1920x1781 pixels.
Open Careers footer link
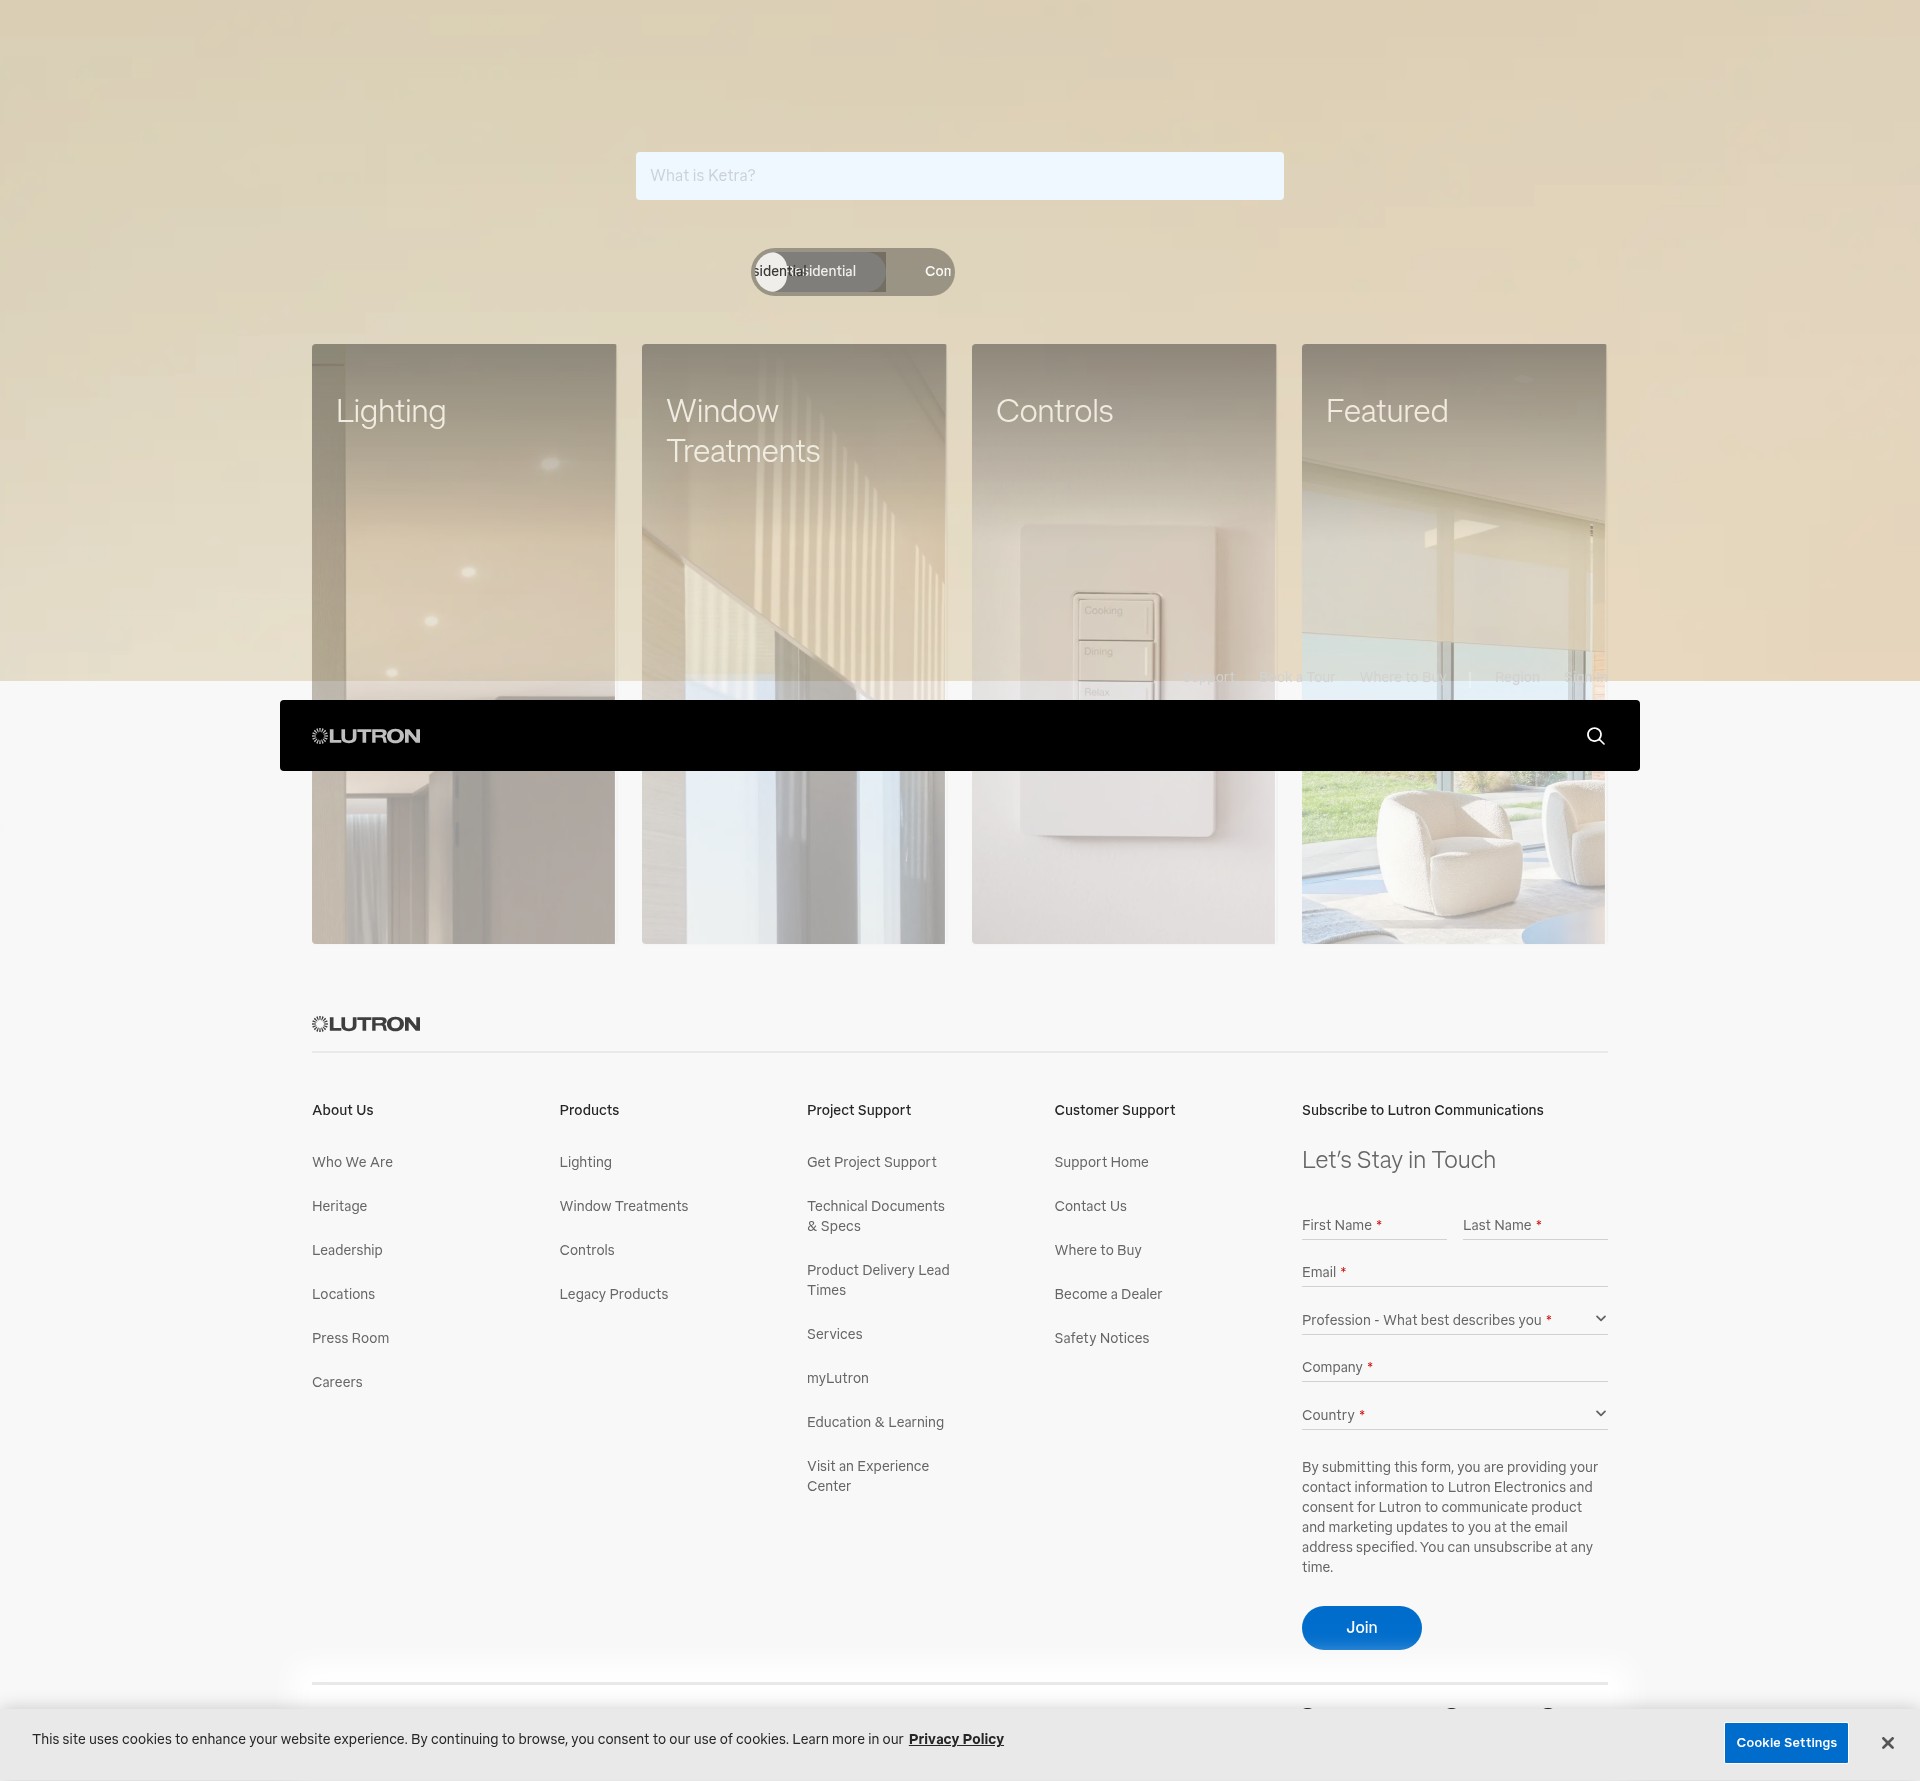tap(337, 1382)
